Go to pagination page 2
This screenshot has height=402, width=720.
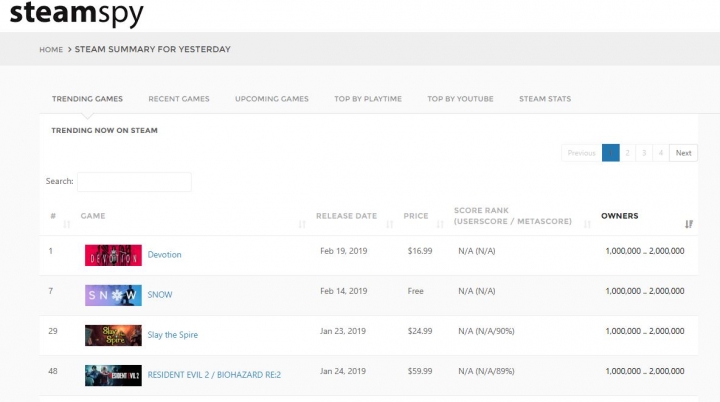point(627,153)
